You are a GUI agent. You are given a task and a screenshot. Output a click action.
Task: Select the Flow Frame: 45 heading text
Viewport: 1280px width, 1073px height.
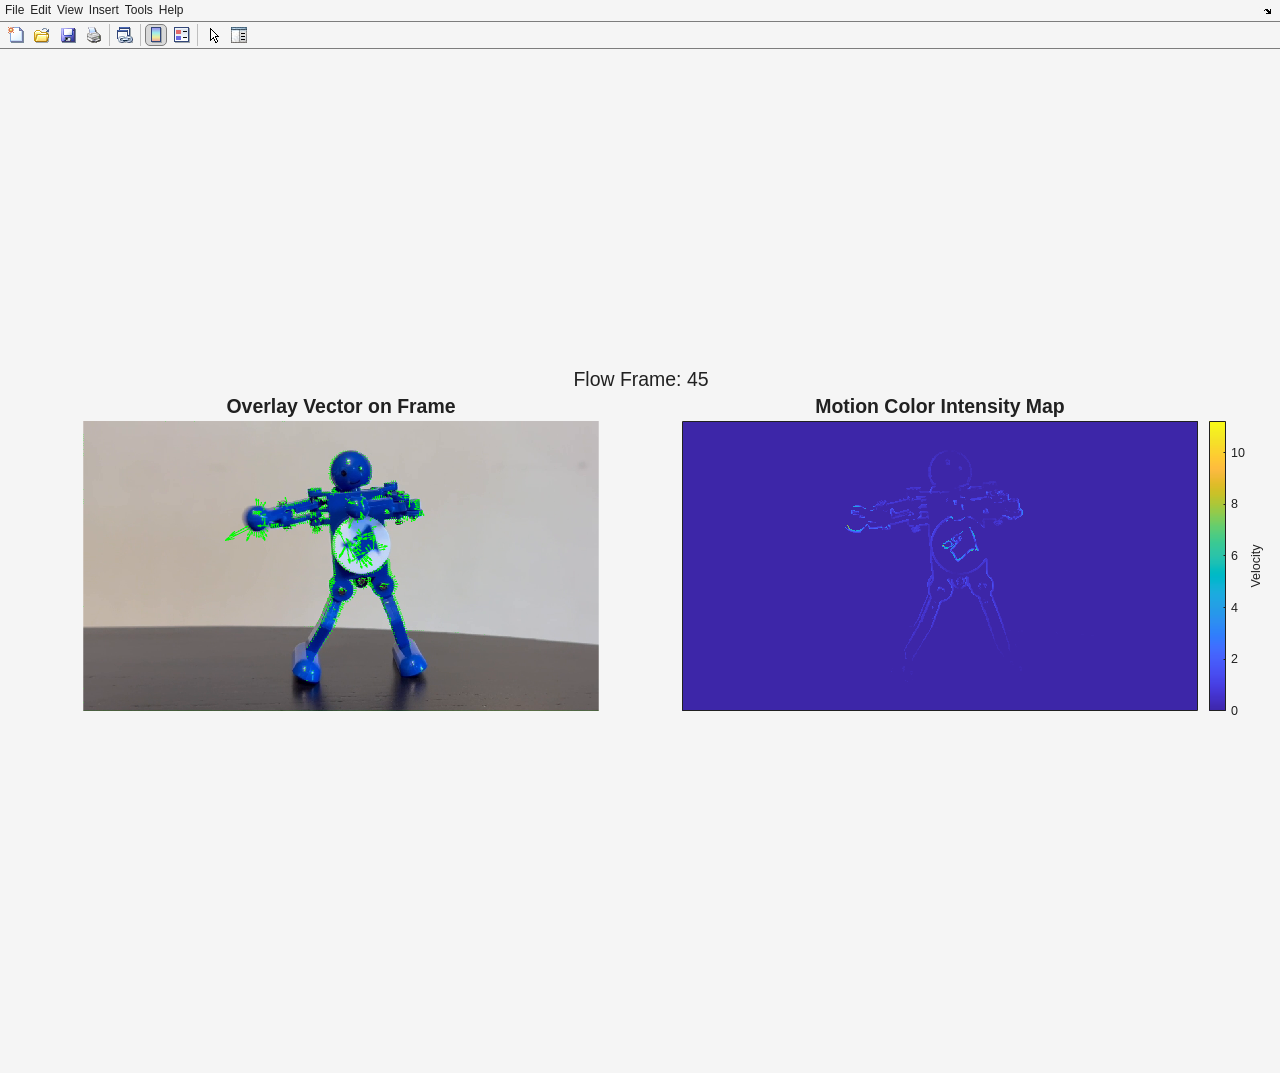click(640, 379)
